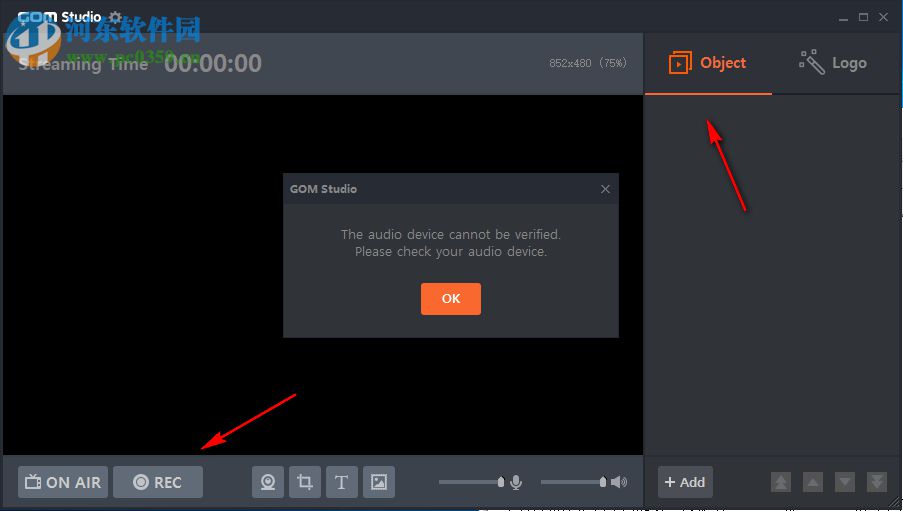Add a text object with T icon
This screenshot has width=903, height=511.
342,482
